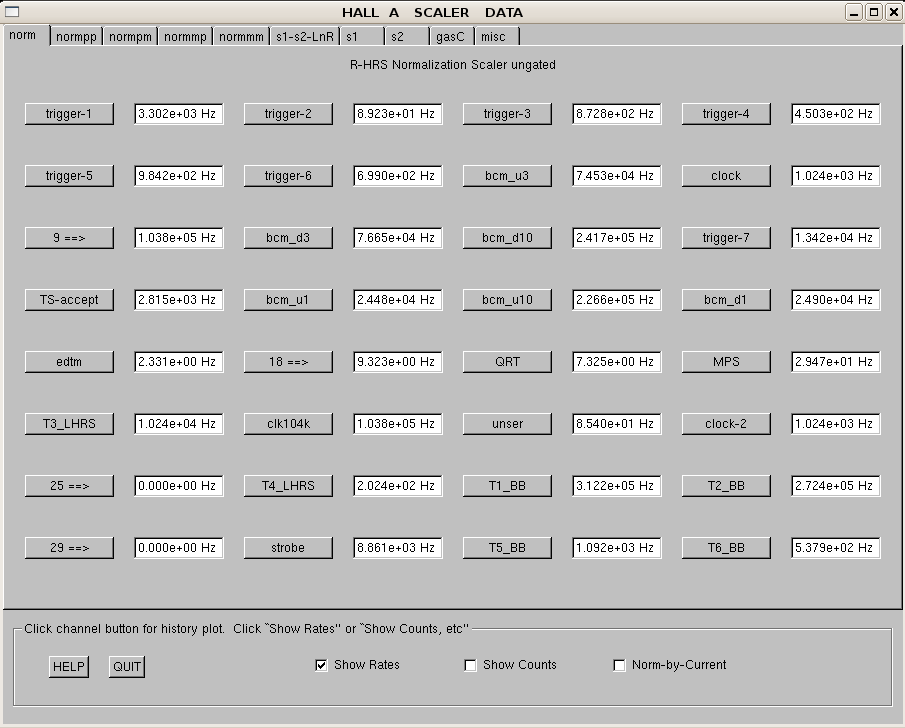The width and height of the screenshot is (905, 728).
Task: Click the clock channel button
Action: [x=726, y=176]
